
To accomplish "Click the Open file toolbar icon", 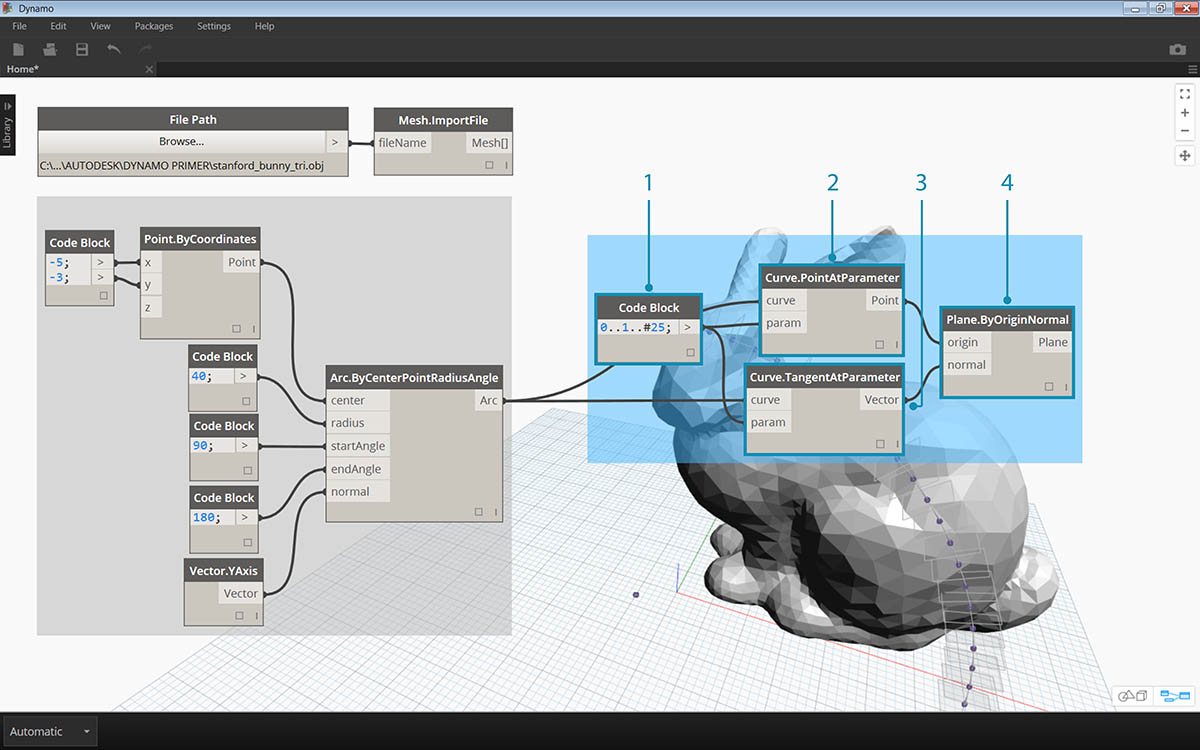I will (x=50, y=49).
